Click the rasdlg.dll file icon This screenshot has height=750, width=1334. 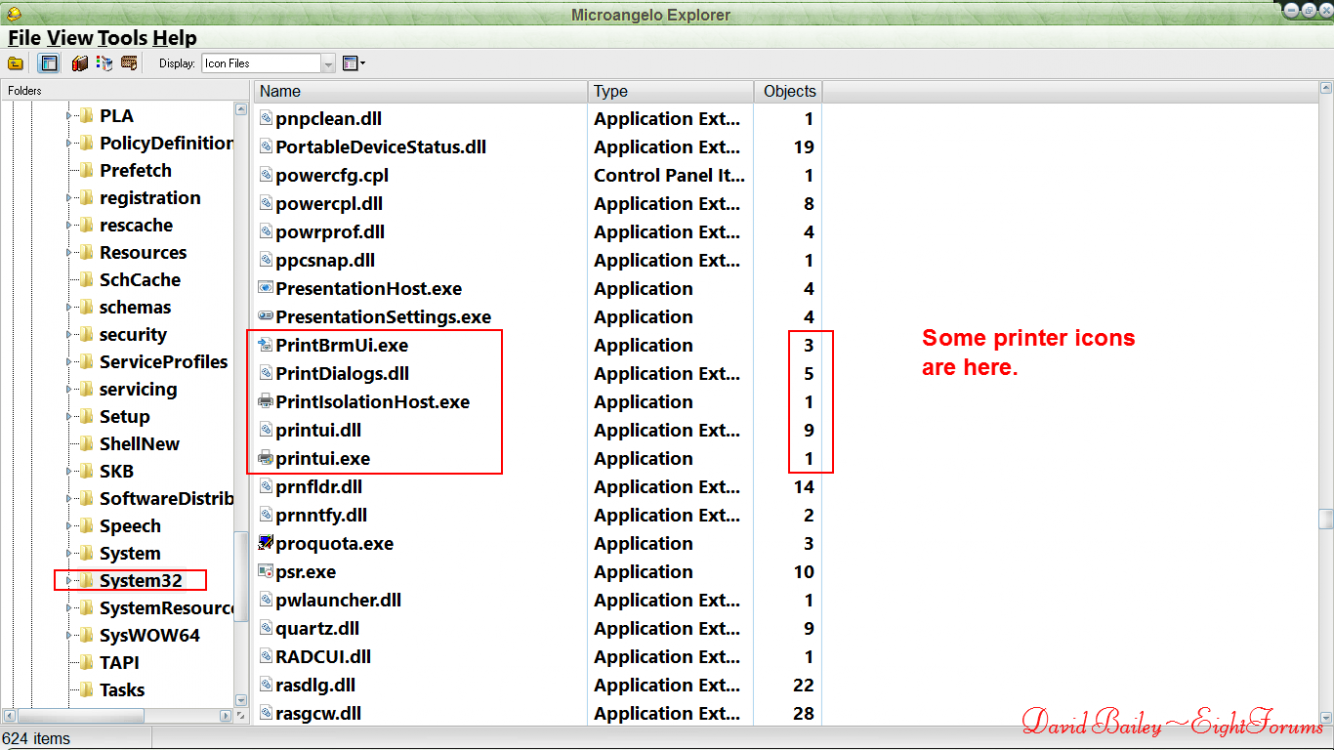(x=265, y=685)
